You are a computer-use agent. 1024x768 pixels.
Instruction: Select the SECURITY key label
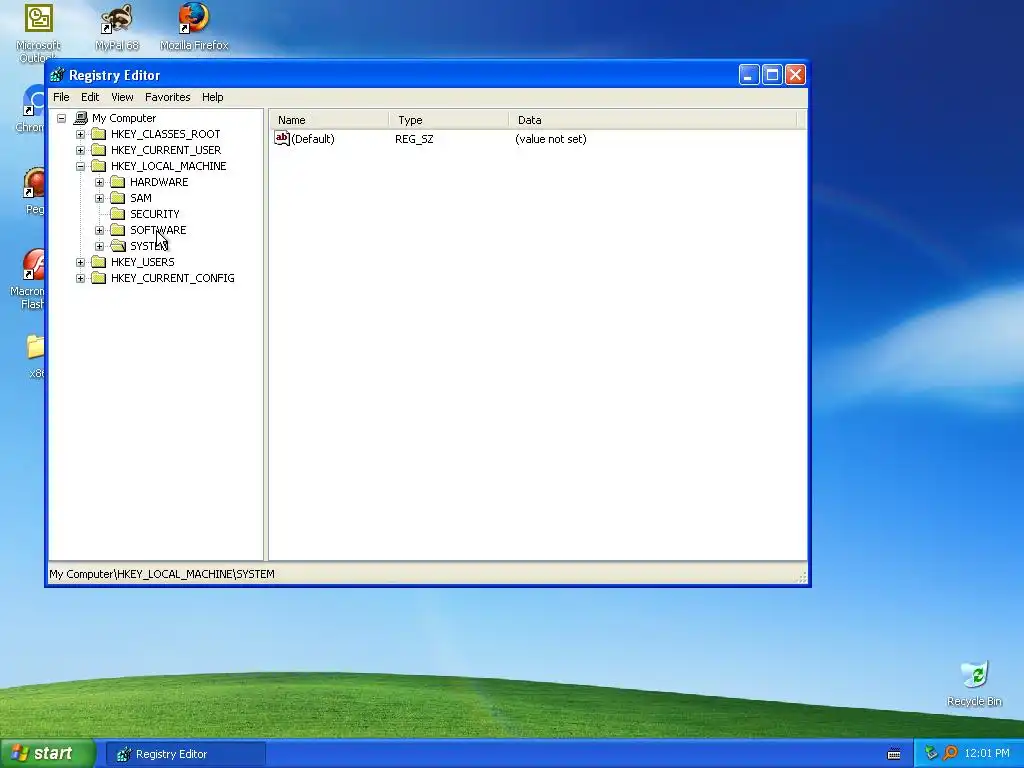(154, 214)
